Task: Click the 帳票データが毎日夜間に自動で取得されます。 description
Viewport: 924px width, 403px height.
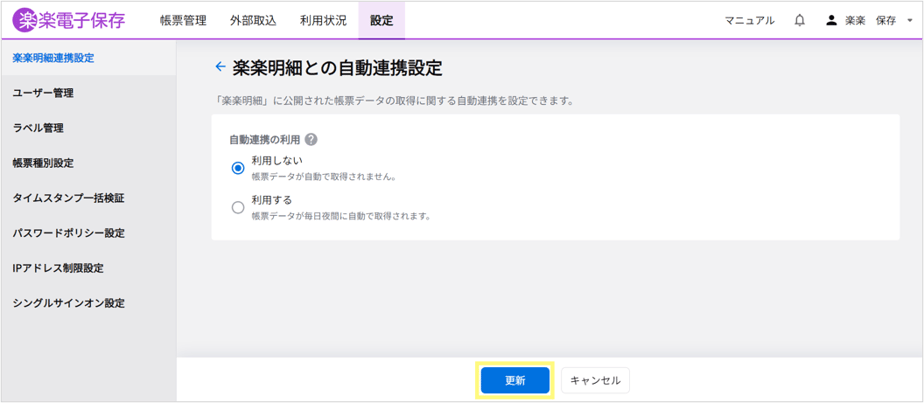Action: 341,216
